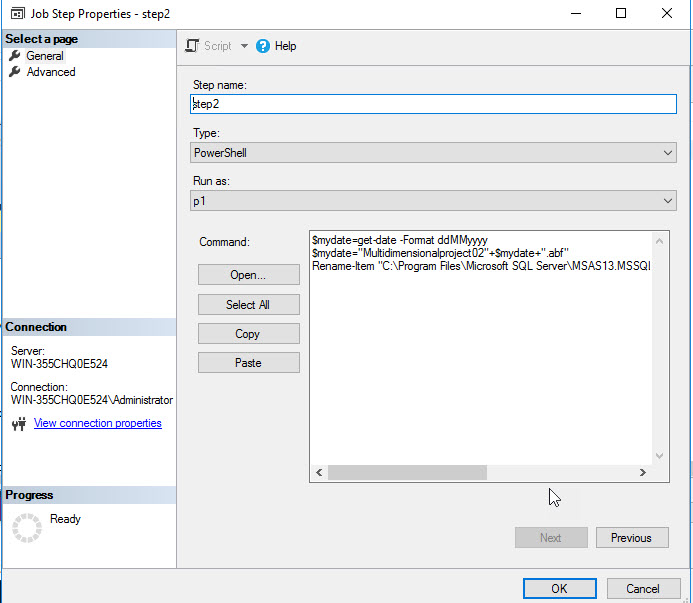This screenshot has width=693, height=603.
Task: Click the Select All button
Action: [248, 305]
